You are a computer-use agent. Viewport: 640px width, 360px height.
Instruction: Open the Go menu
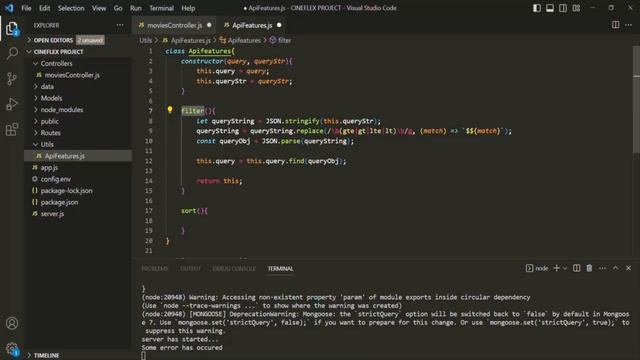click(x=118, y=8)
